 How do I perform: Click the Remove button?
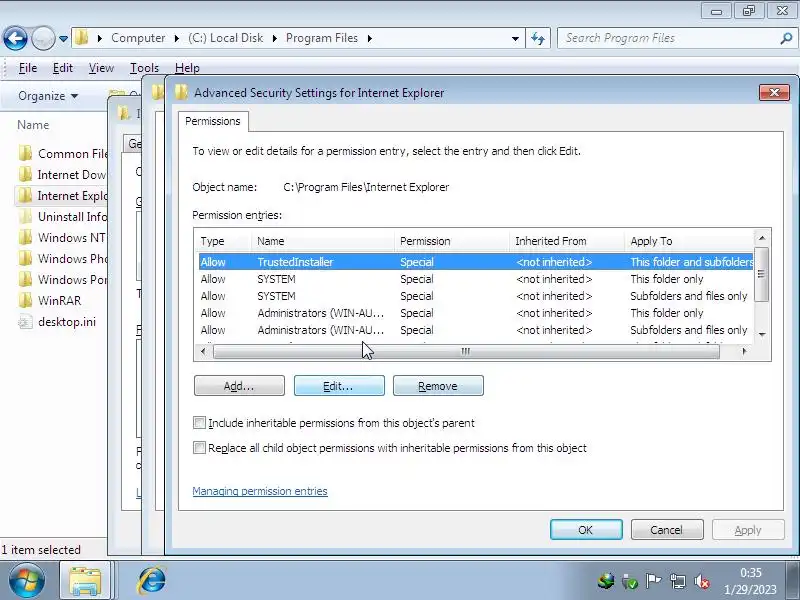[x=438, y=386]
